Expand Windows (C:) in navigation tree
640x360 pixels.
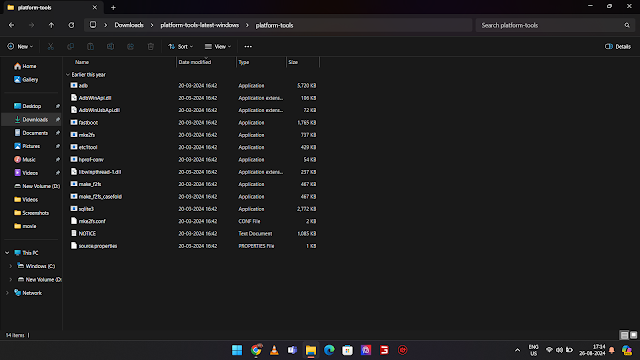point(11,266)
